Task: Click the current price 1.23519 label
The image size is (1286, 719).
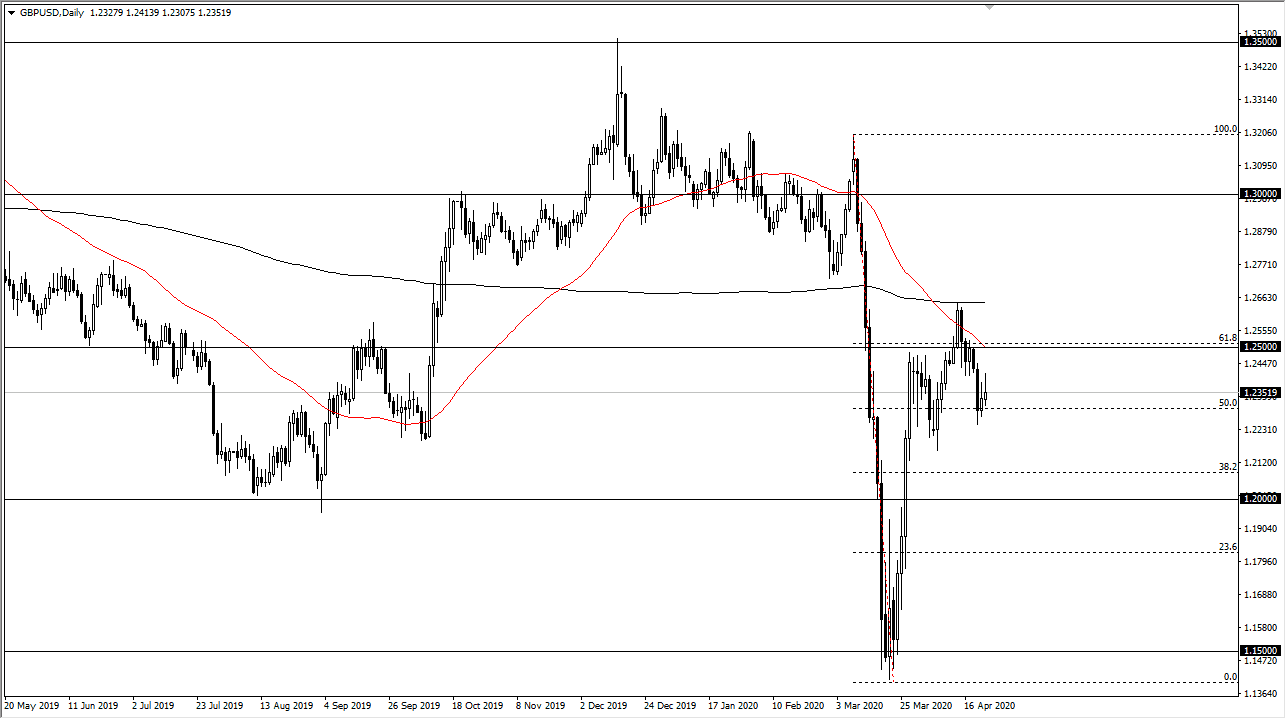Action: [x=1260, y=393]
